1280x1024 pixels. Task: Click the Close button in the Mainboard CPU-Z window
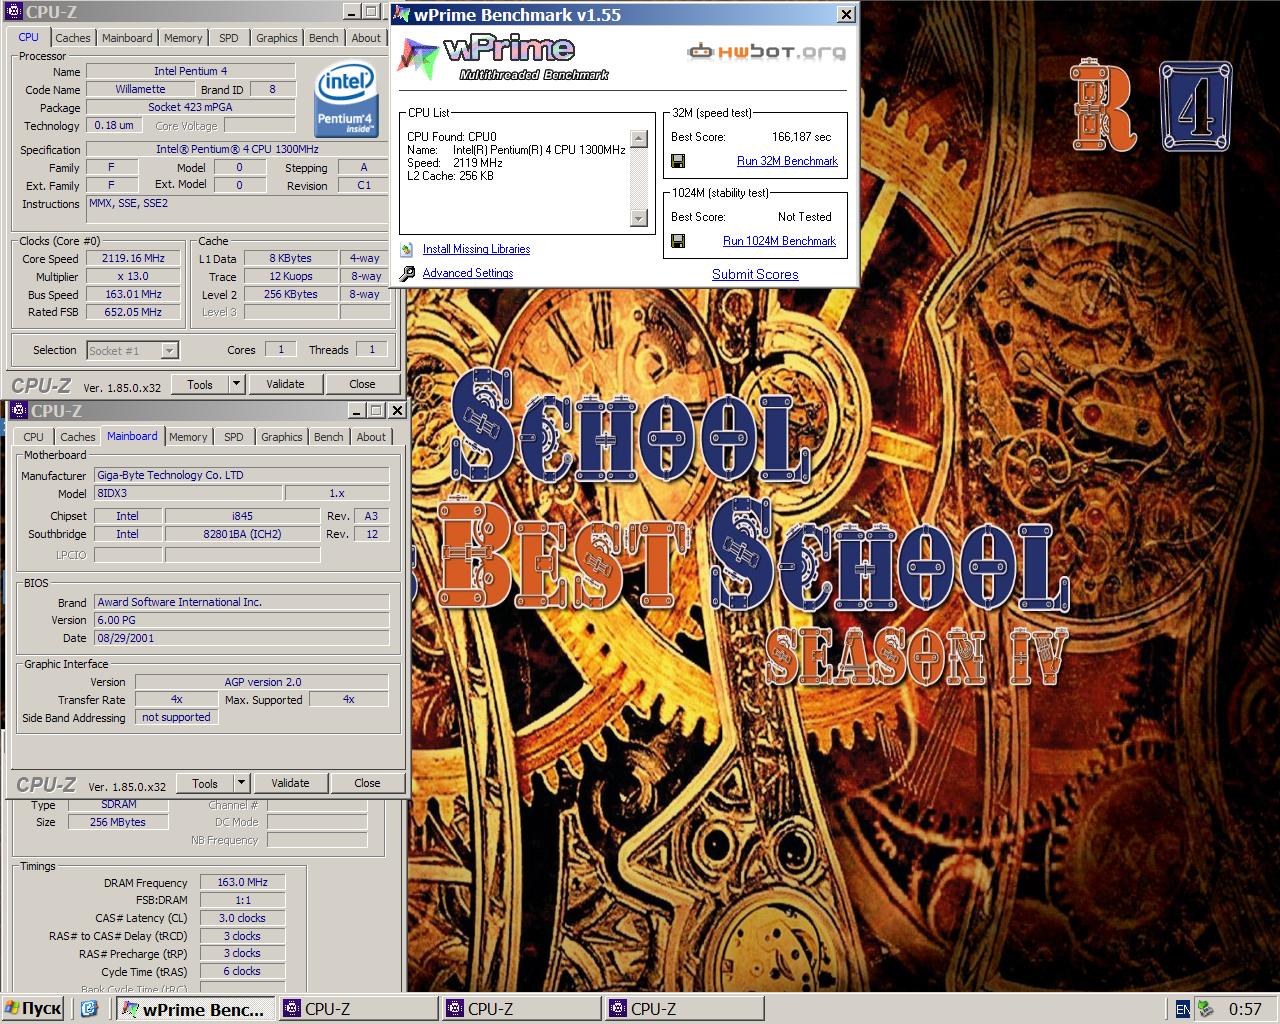pos(367,783)
